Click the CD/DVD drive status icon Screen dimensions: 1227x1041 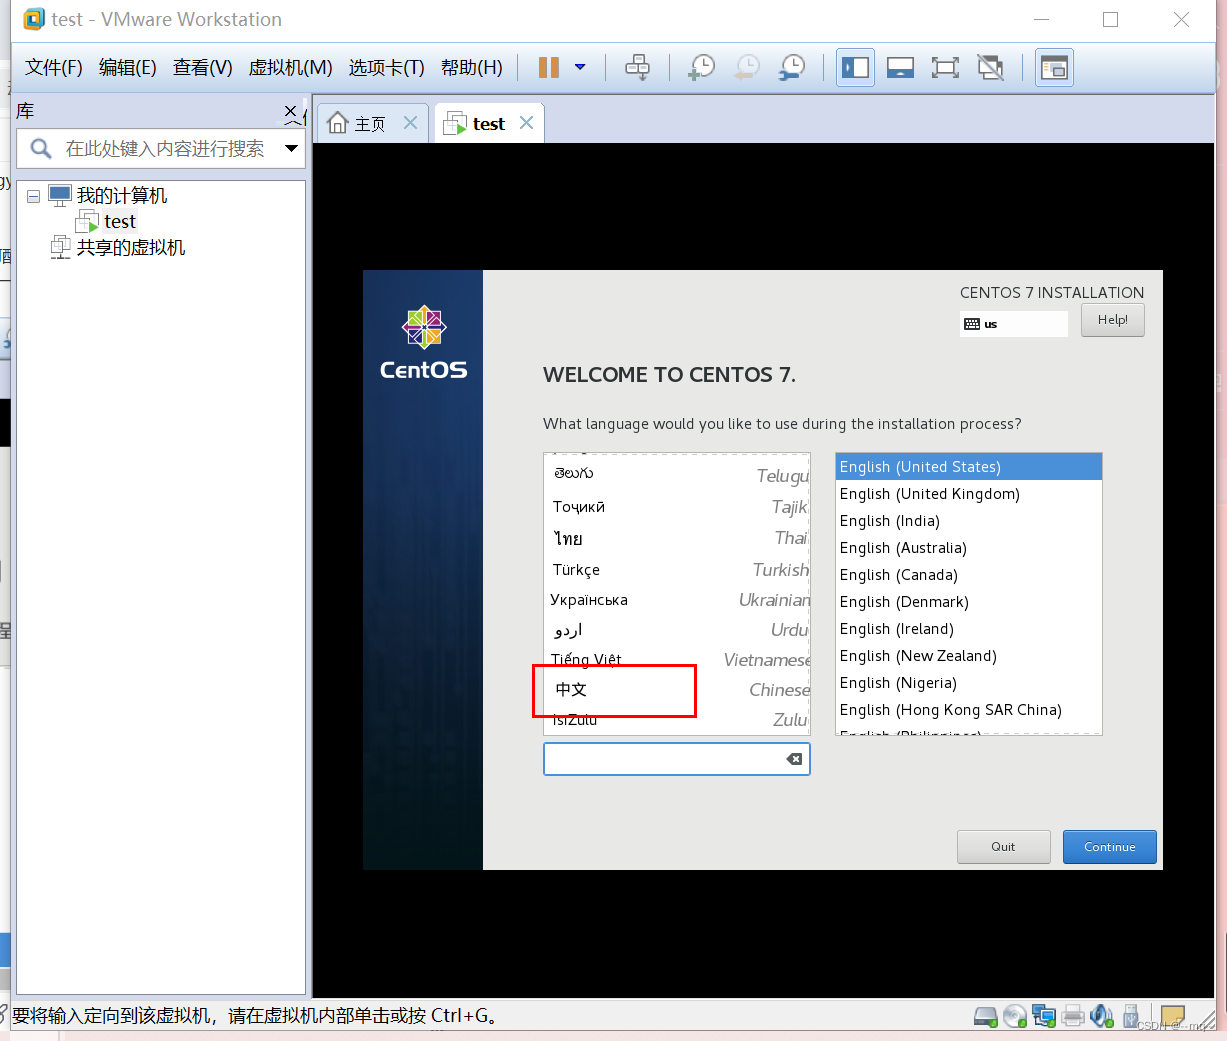(1015, 1016)
